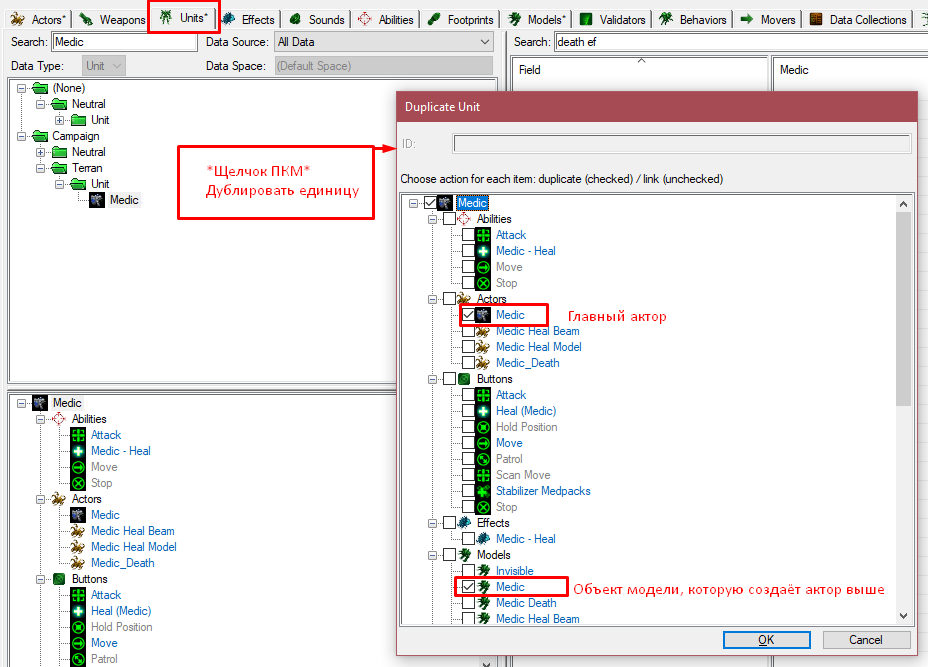Check the Abilities group checkbox
928x667 pixels.
(x=449, y=219)
